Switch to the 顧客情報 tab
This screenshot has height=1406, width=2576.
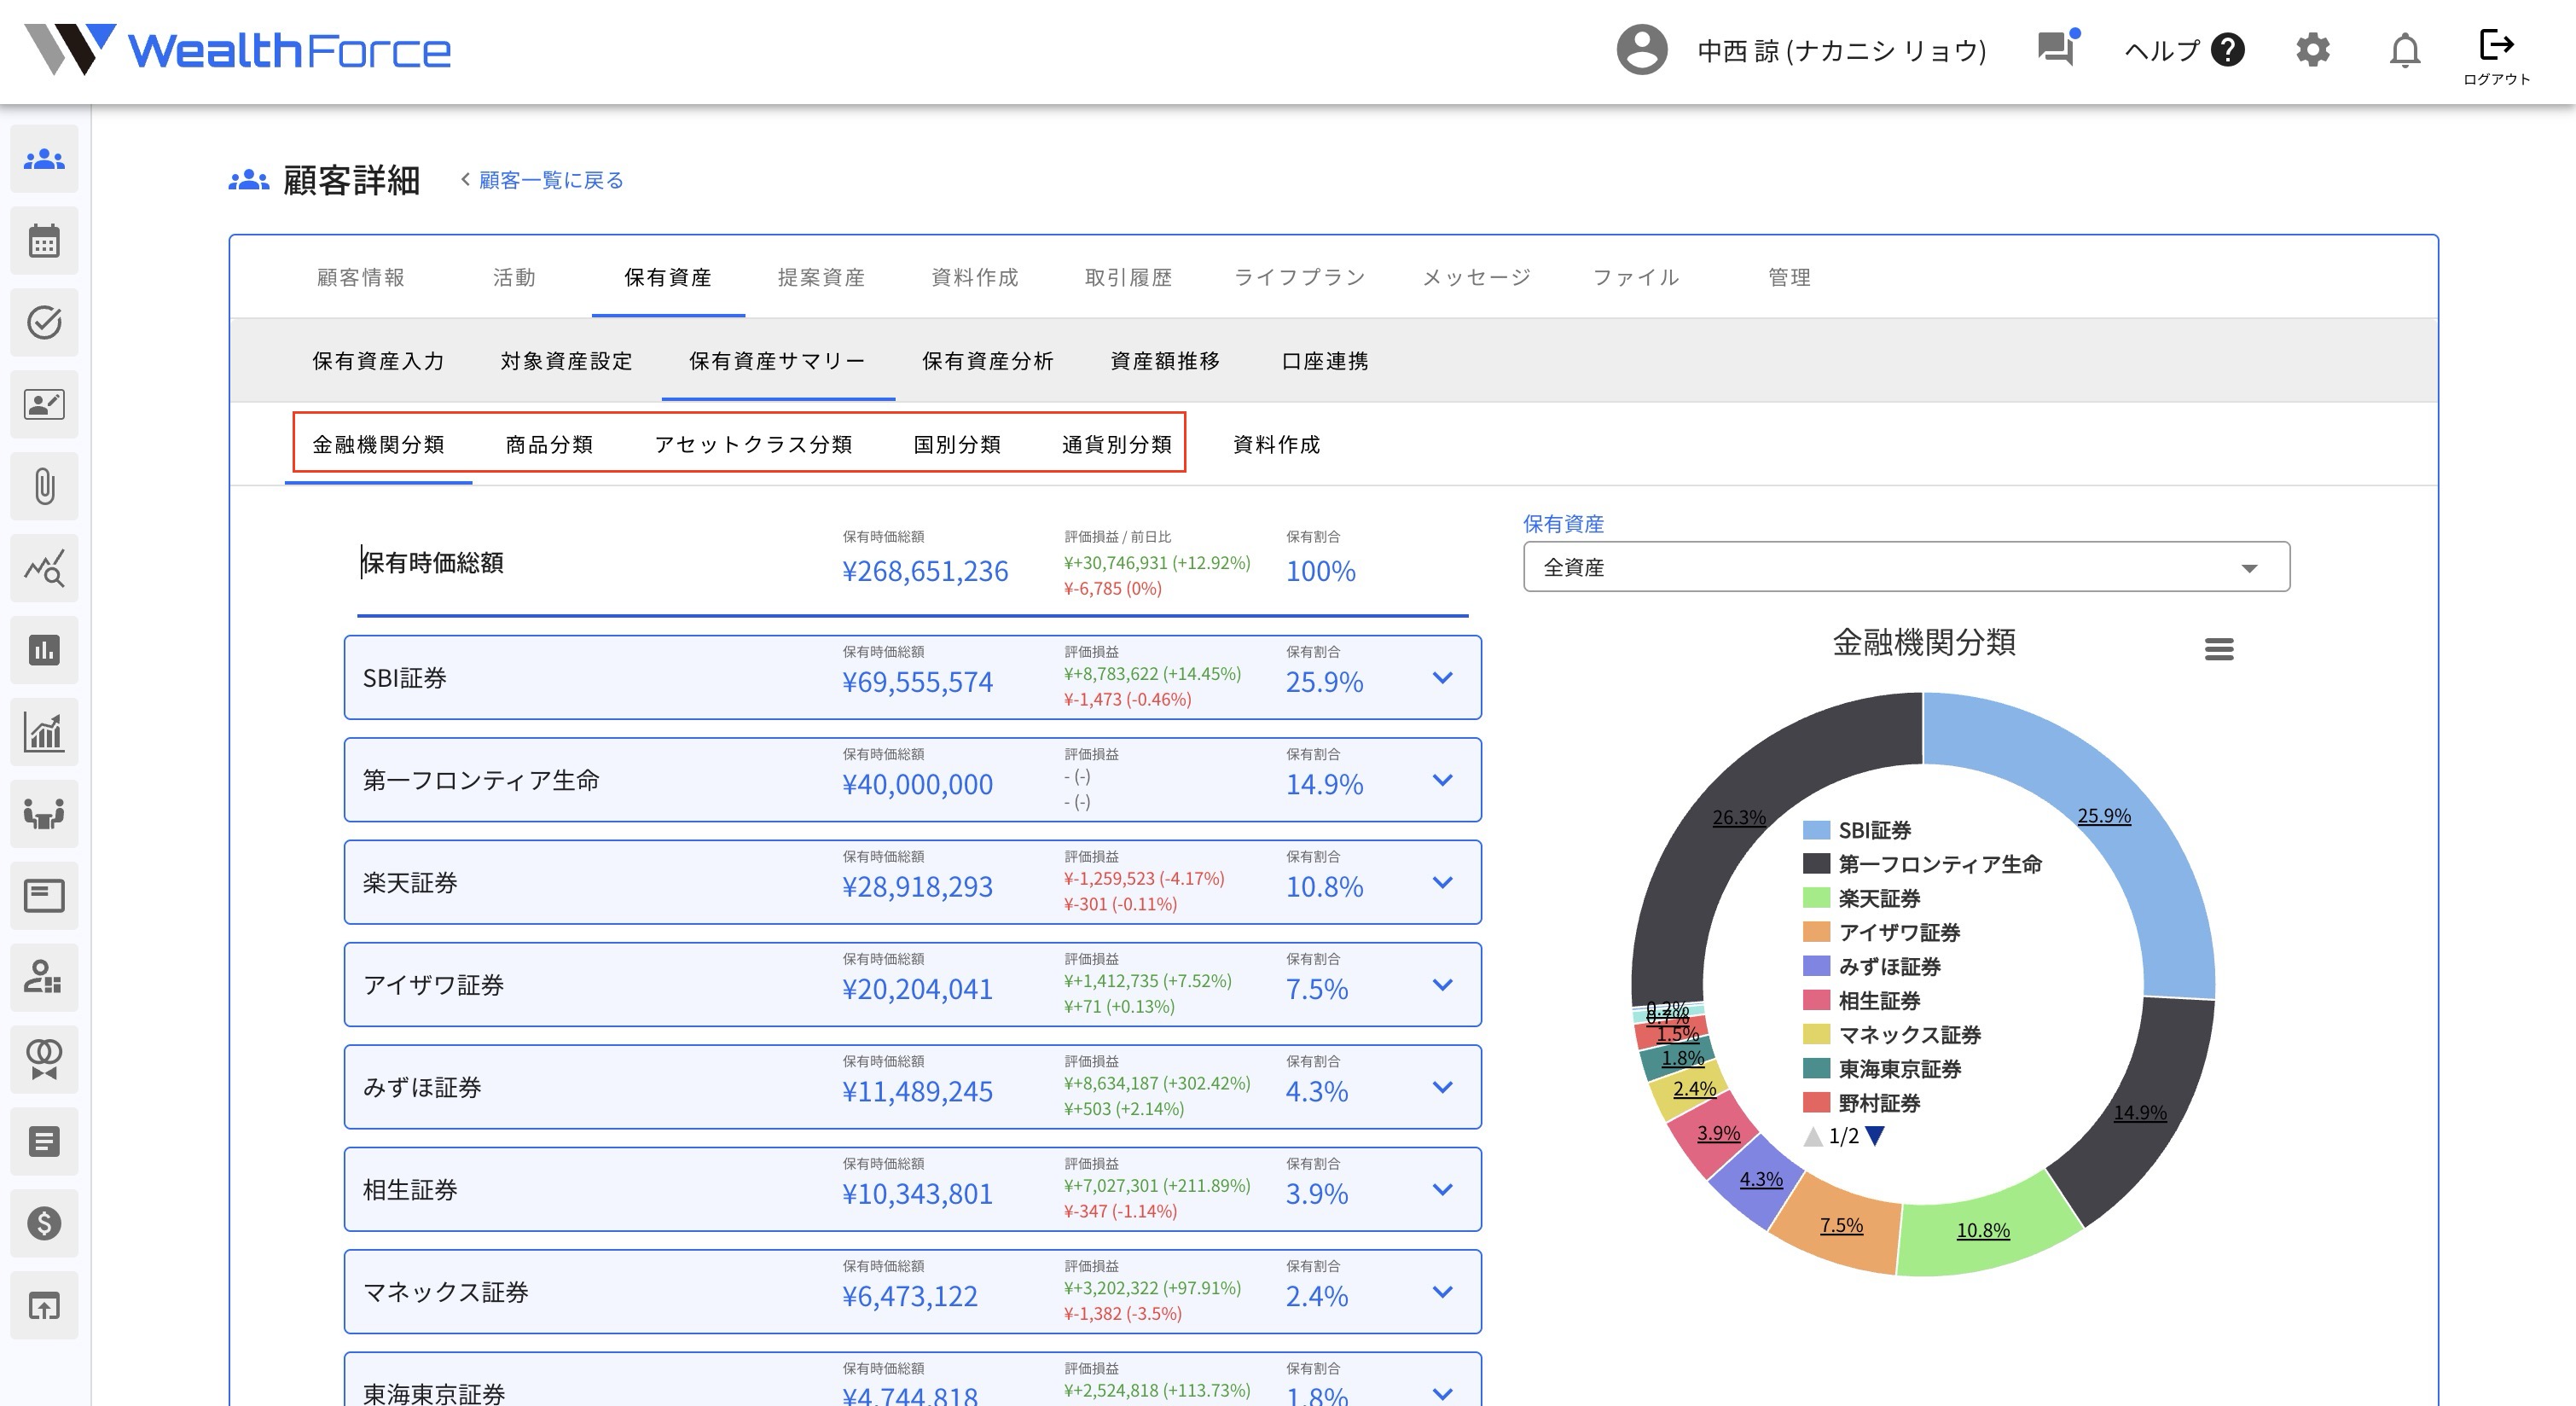pos(361,277)
